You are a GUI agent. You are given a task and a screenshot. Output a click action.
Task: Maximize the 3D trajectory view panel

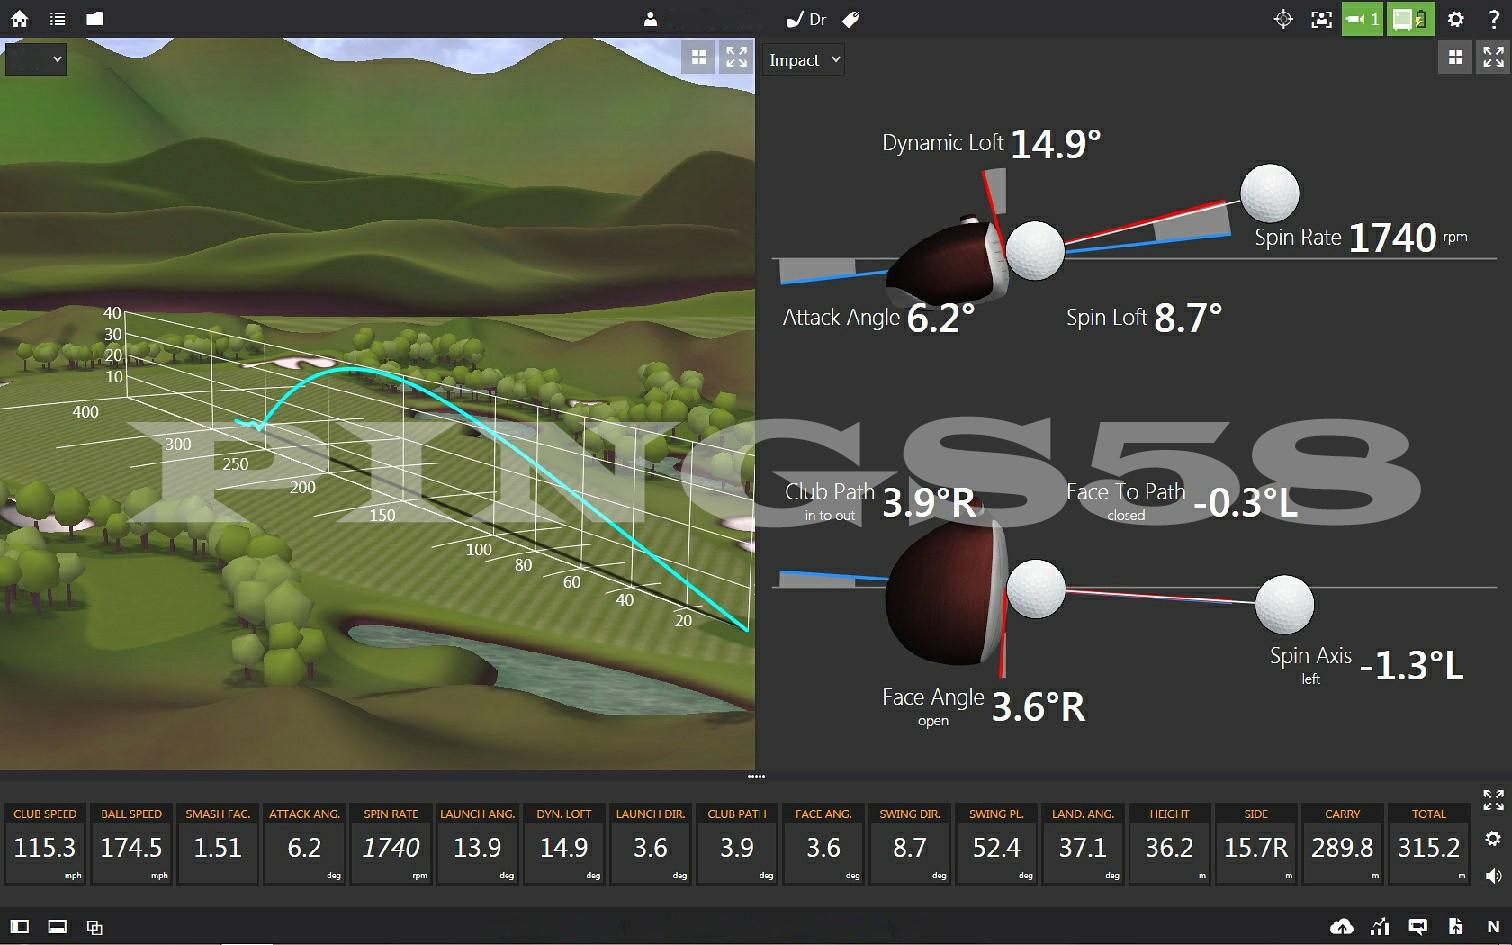(737, 58)
